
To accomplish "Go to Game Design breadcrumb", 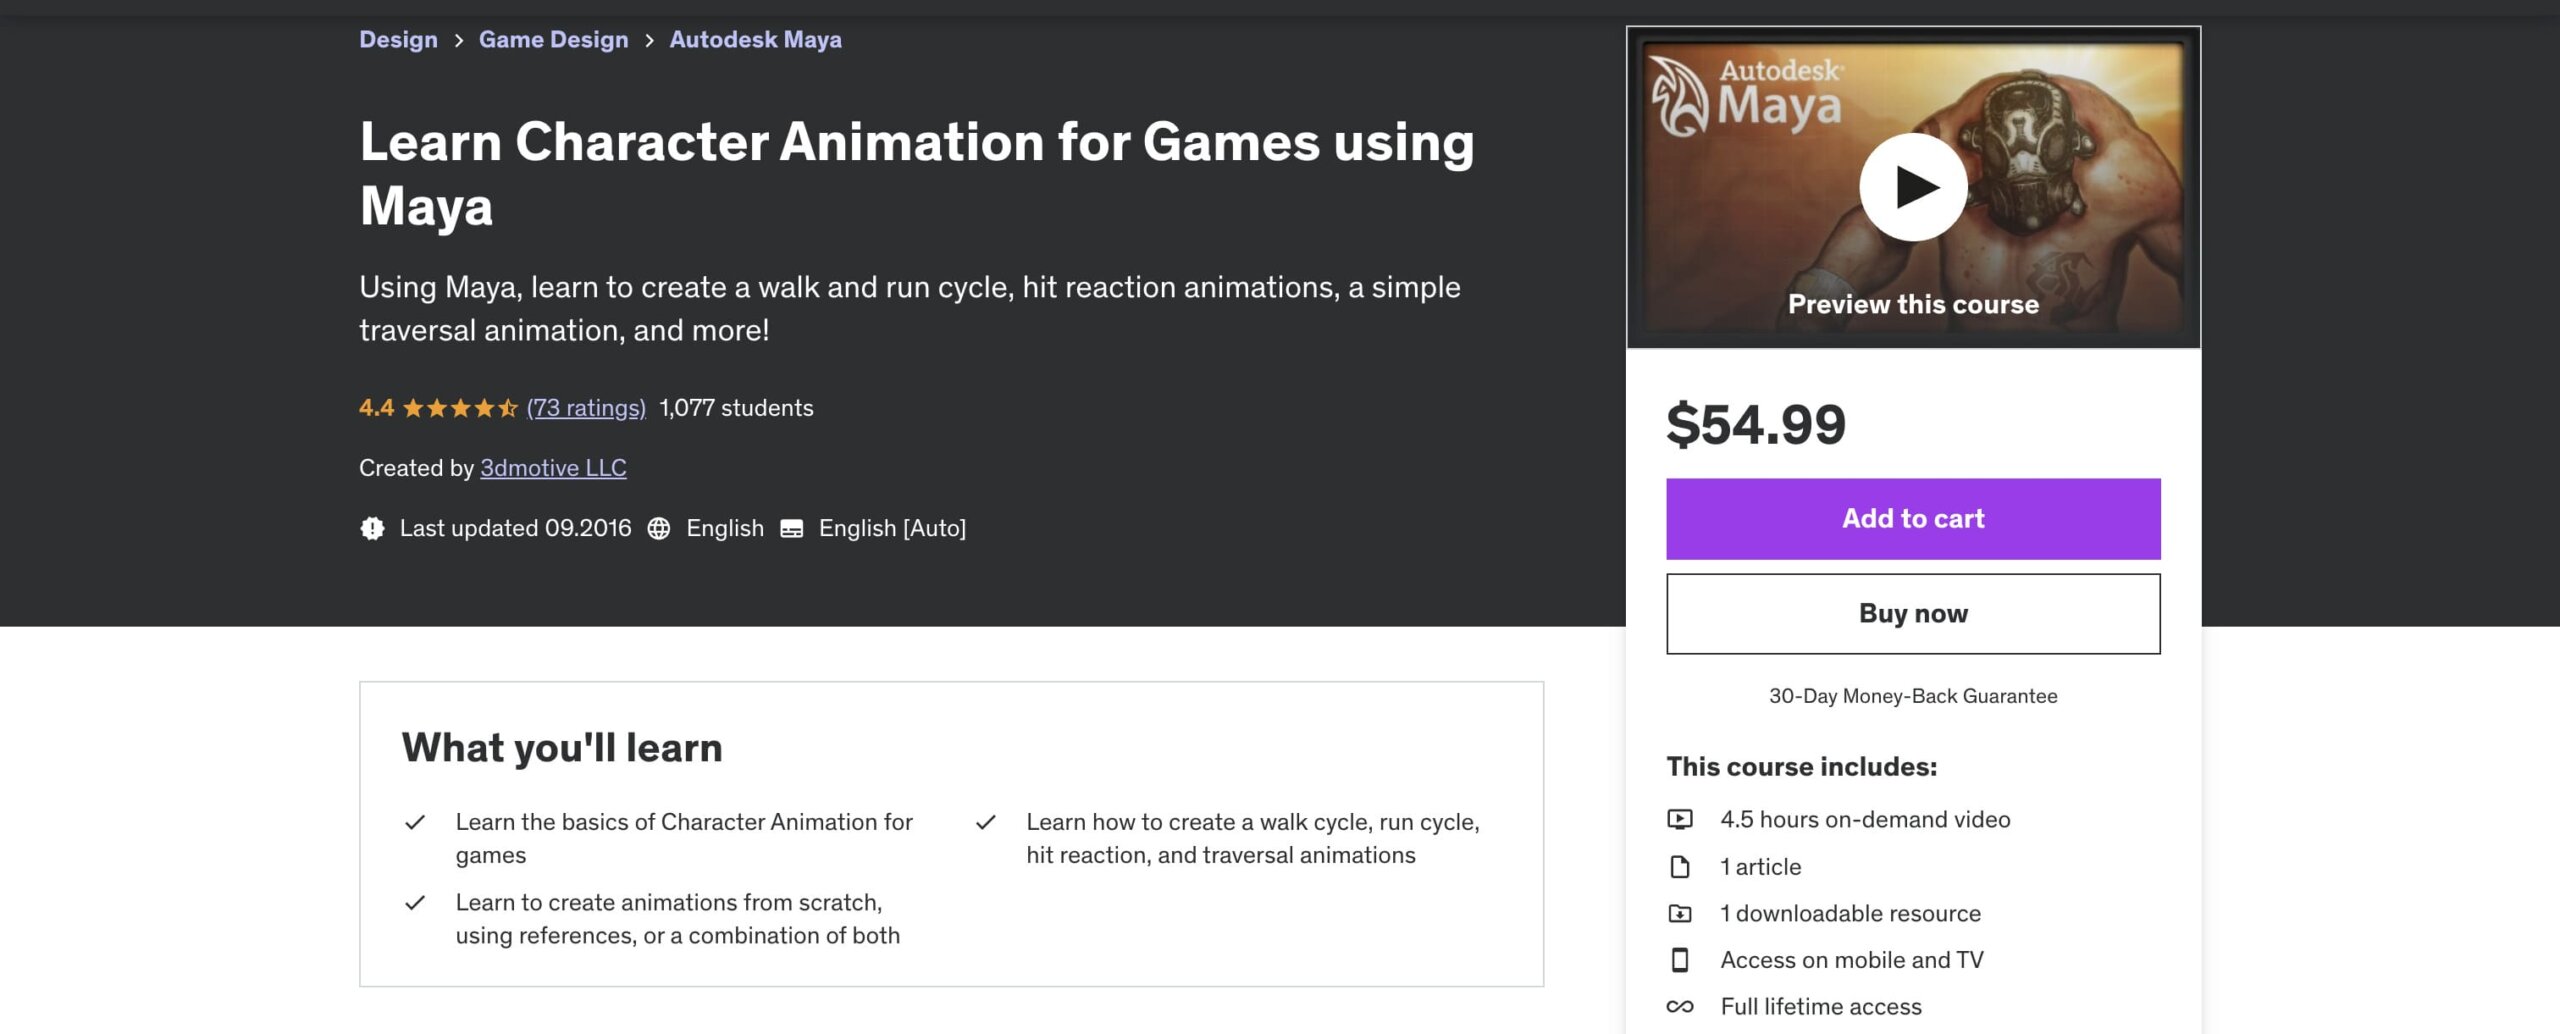I will coord(553,39).
